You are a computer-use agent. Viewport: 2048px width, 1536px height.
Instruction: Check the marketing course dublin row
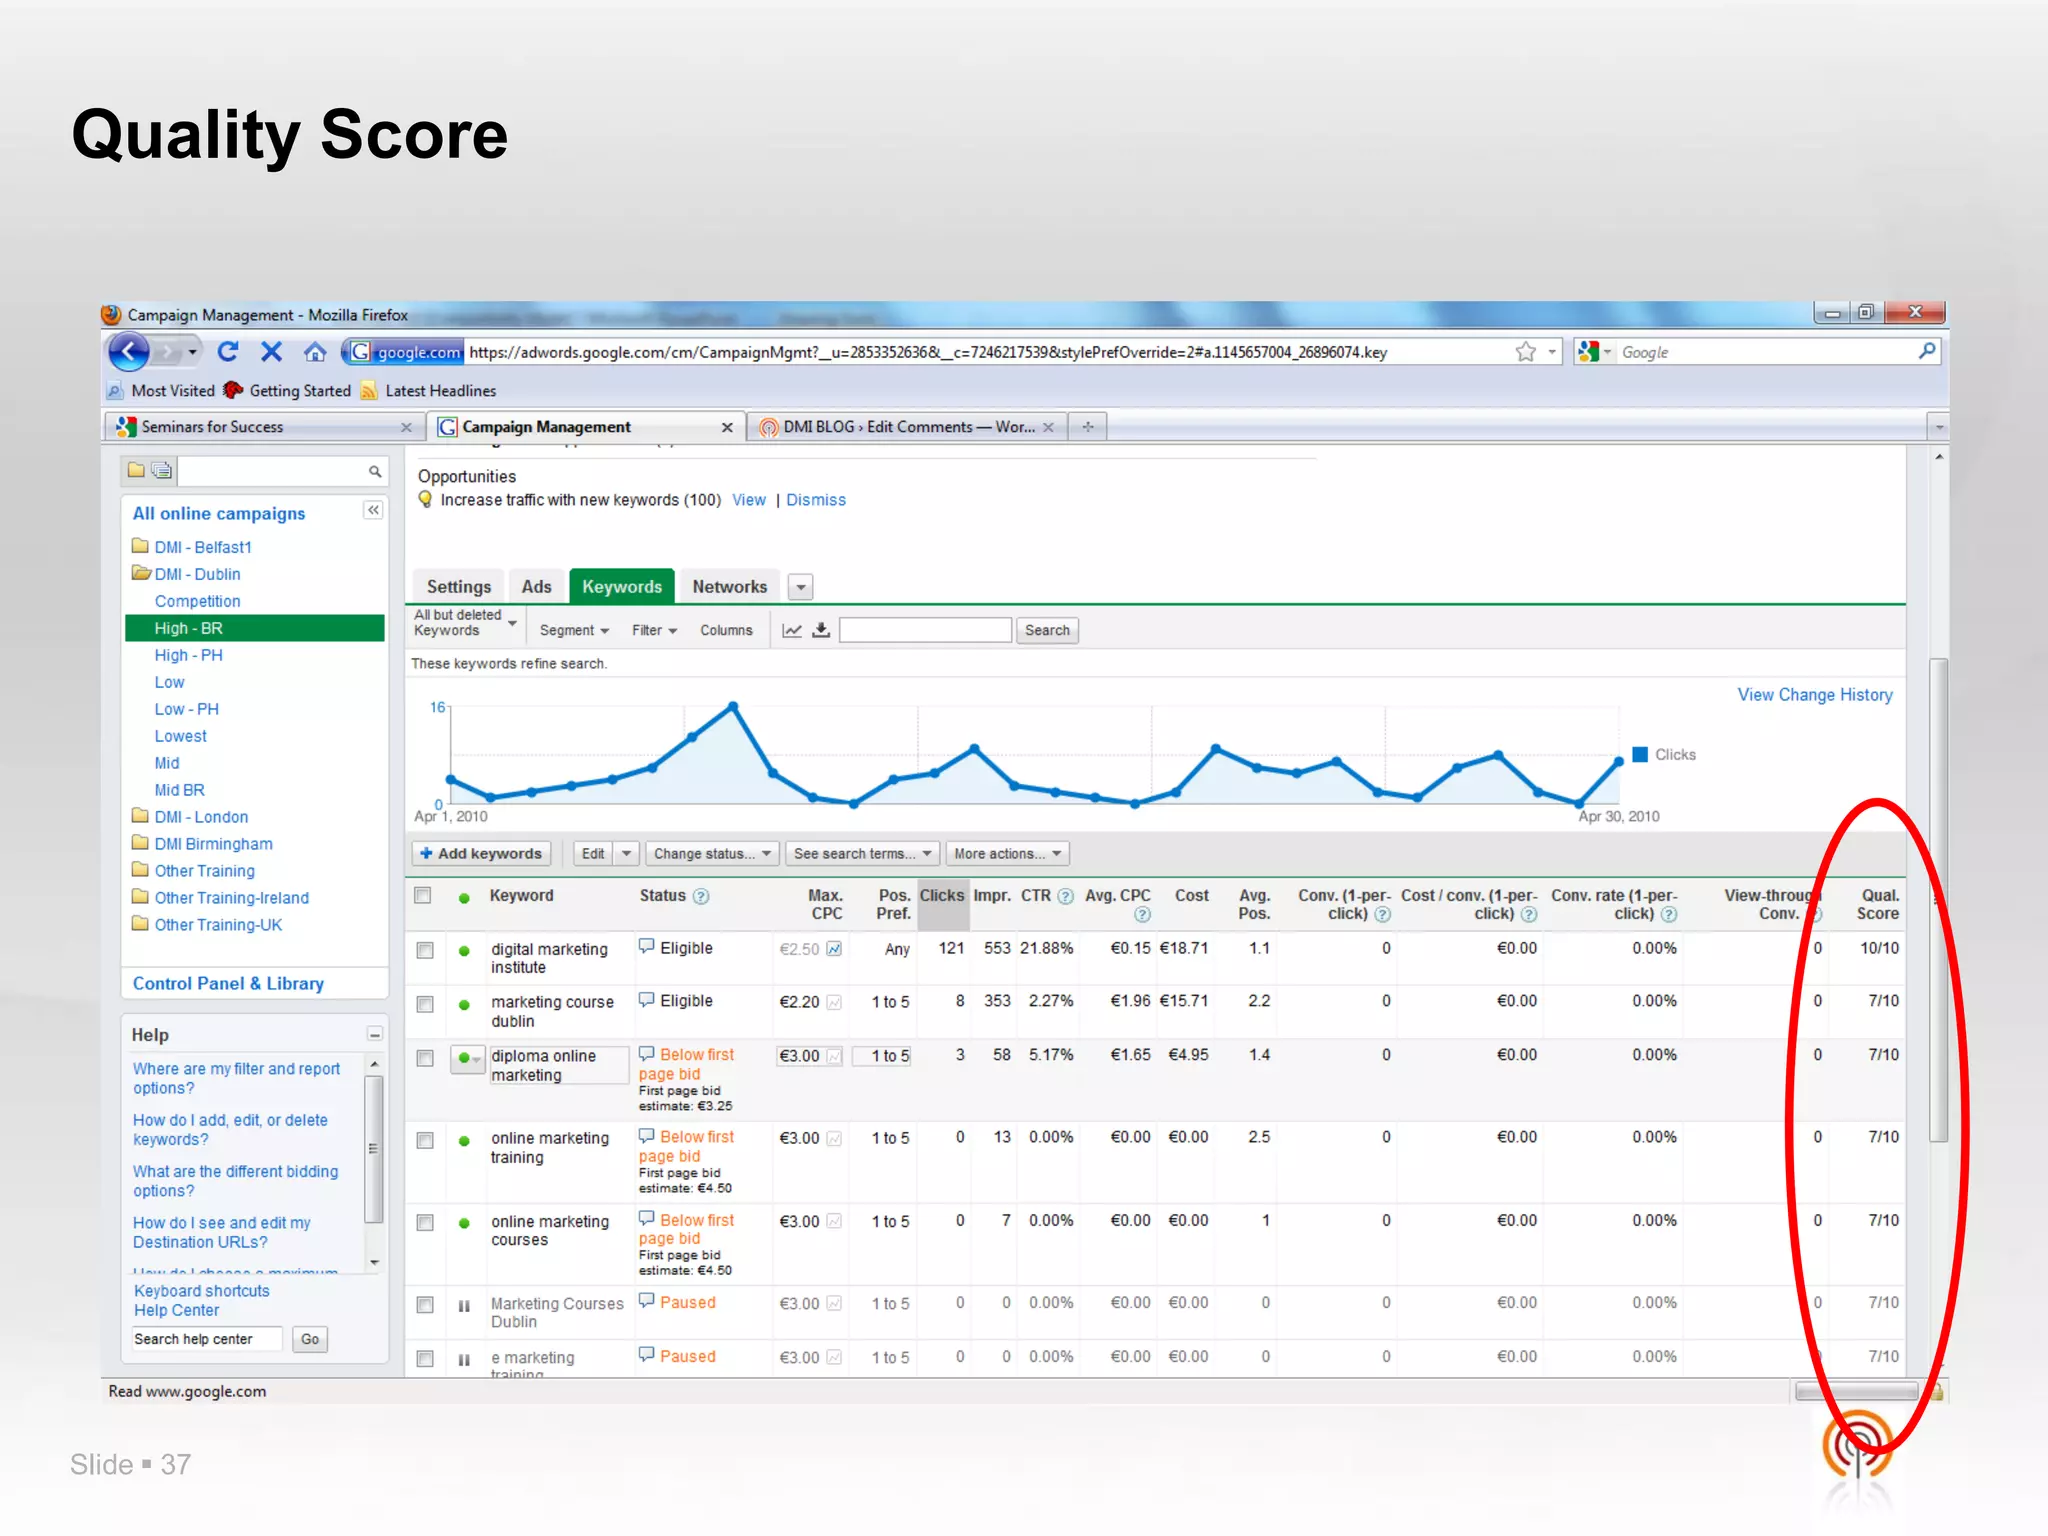click(x=425, y=1004)
